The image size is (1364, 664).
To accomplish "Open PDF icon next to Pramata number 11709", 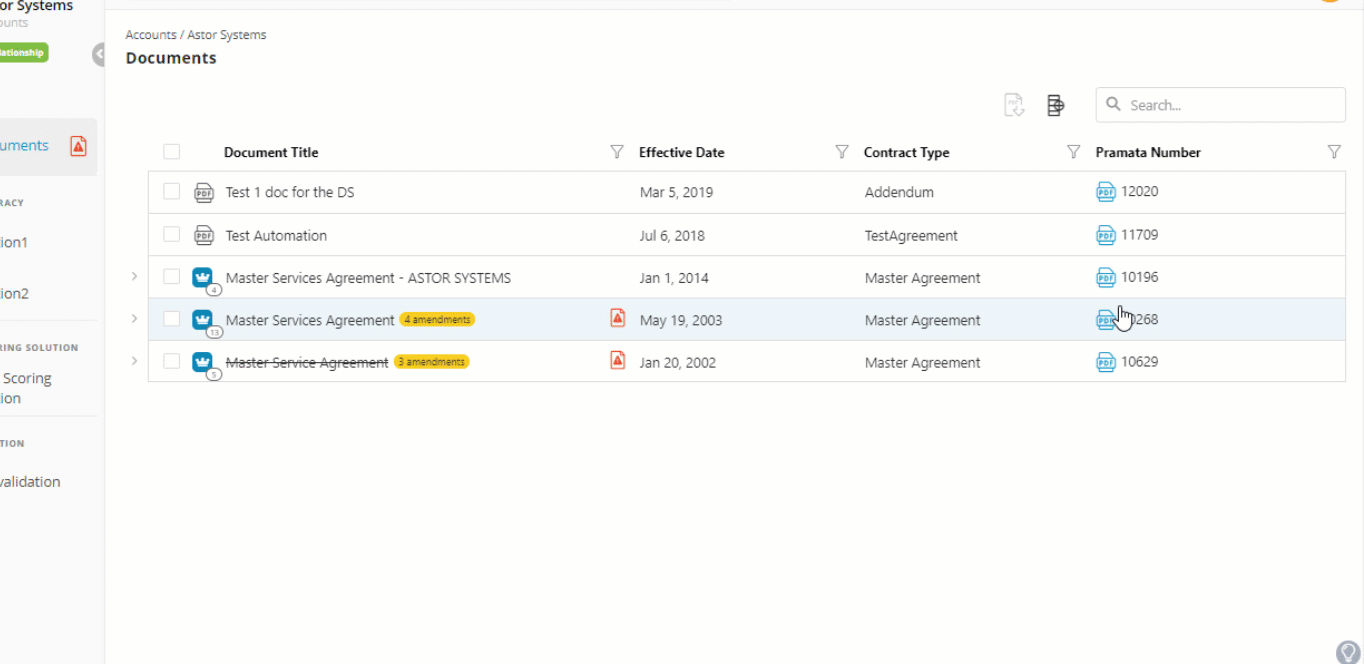I will (x=1106, y=235).
